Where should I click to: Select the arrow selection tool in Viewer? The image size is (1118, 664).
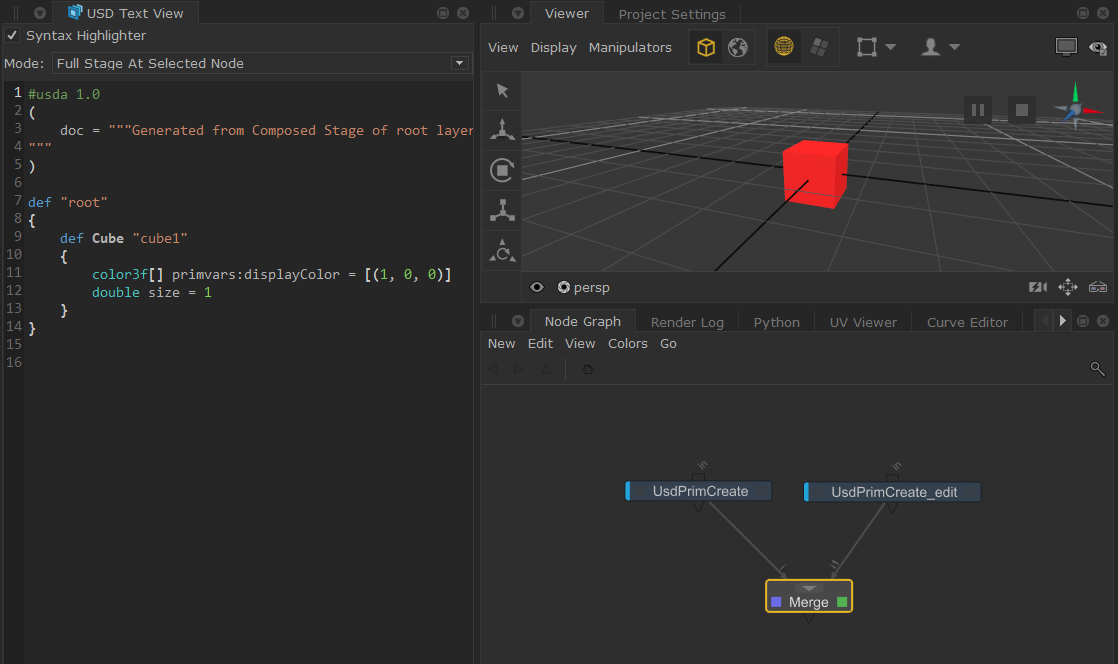click(502, 91)
